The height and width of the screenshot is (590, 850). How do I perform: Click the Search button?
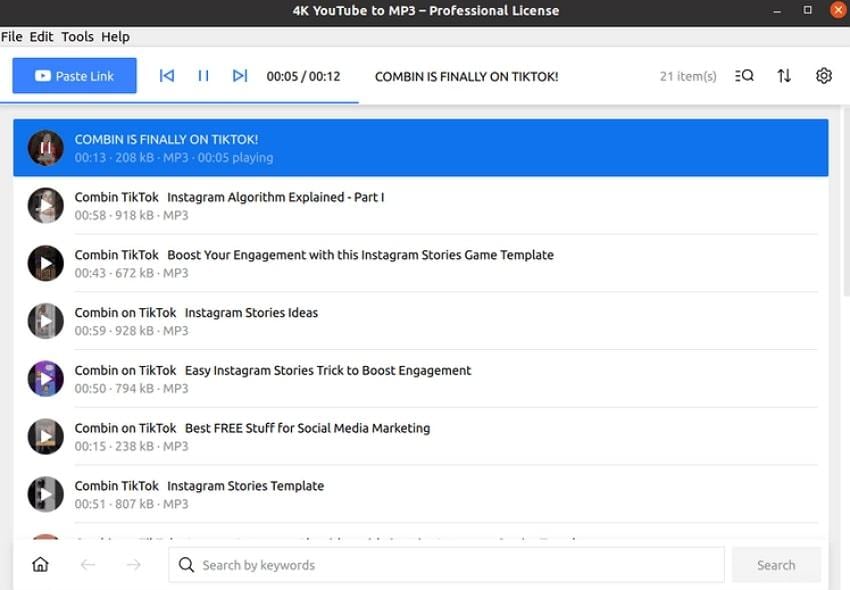[776, 565]
